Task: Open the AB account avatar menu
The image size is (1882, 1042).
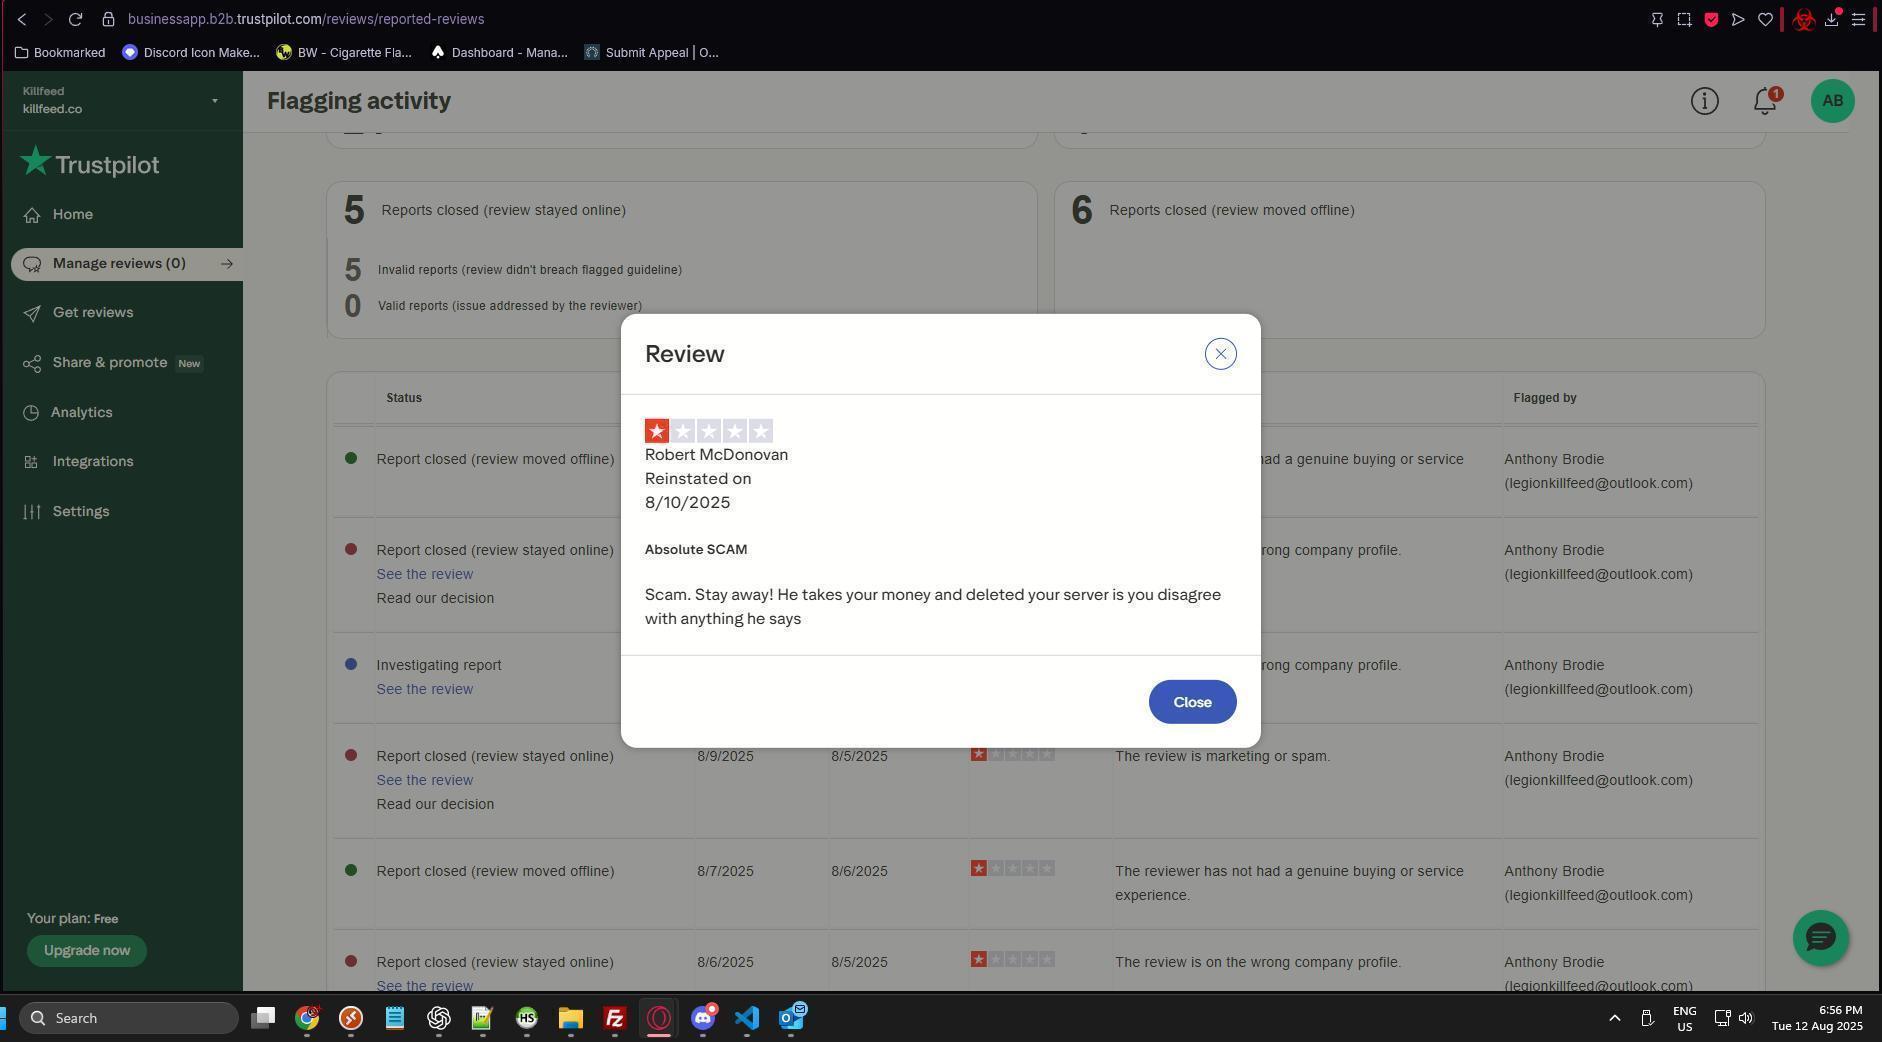Action: point(1832,101)
